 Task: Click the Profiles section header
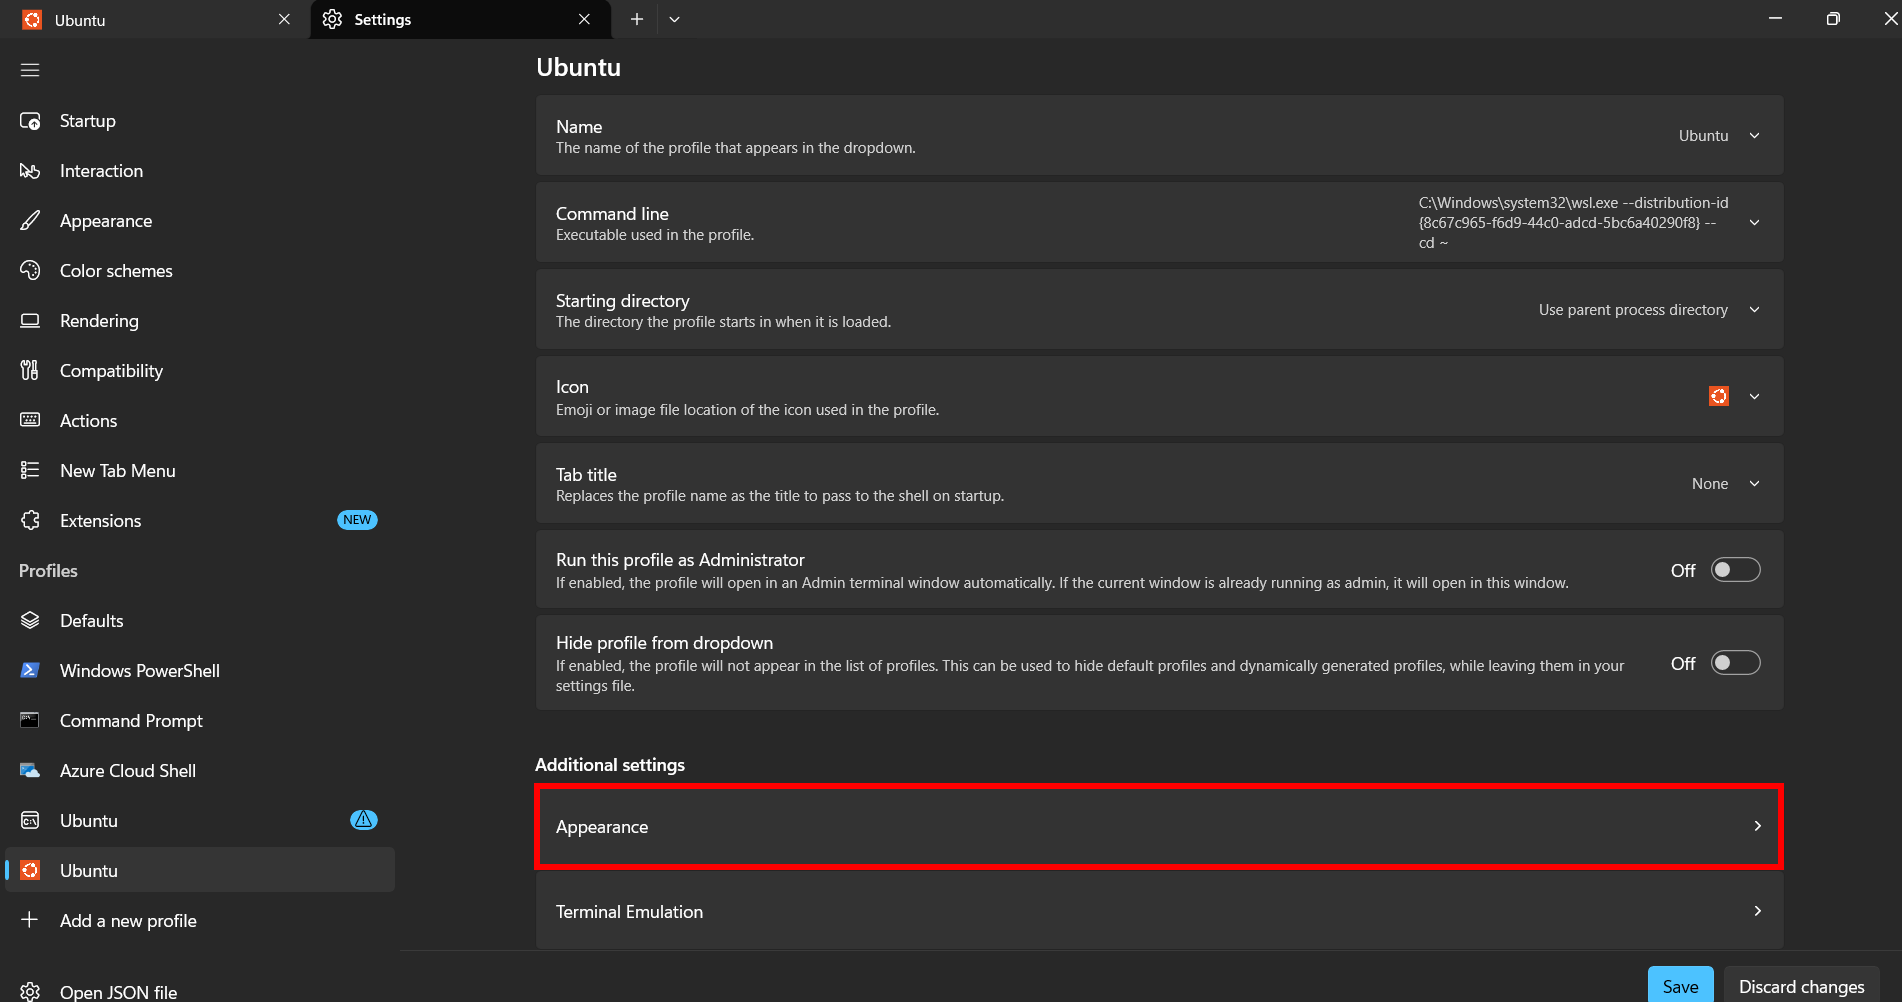pyautogui.click(x=48, y=571)
